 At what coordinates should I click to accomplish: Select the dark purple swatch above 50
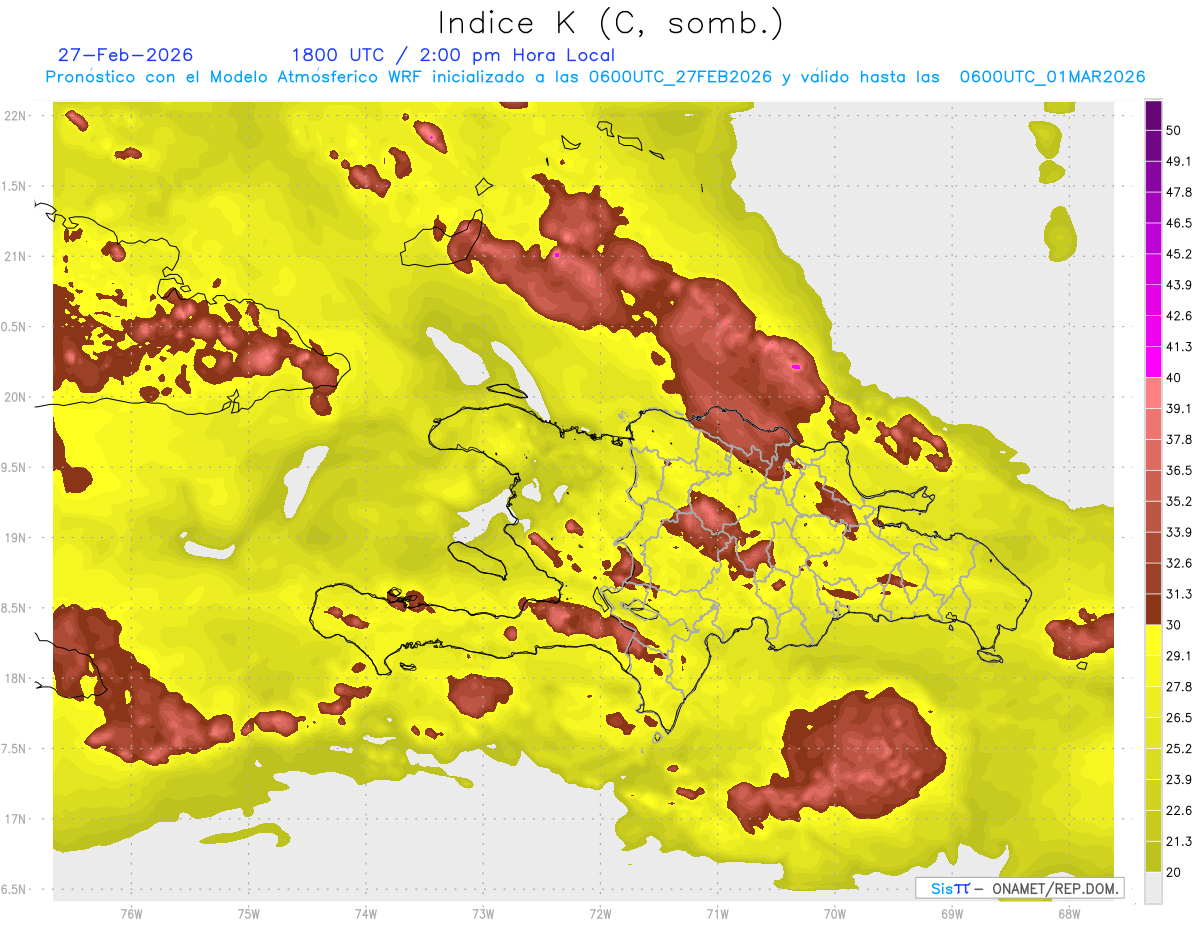click(x=1153, y=116)
